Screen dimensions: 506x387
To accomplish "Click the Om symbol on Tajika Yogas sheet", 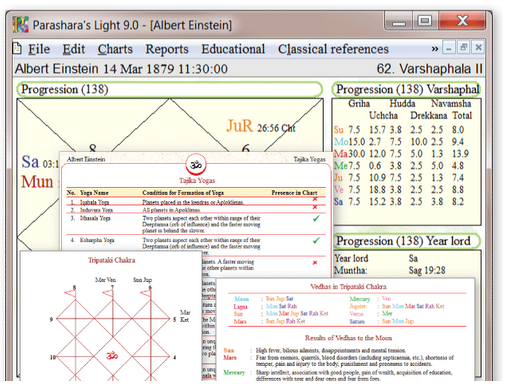I will pos(196,164).
